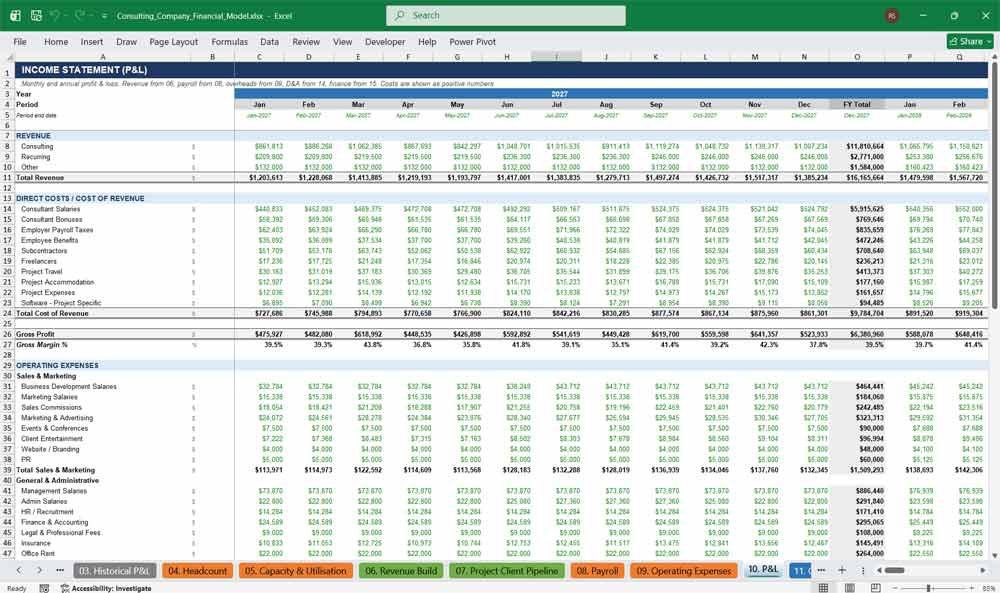Open the 08. Payroll sheet

[x=598, y=571]
